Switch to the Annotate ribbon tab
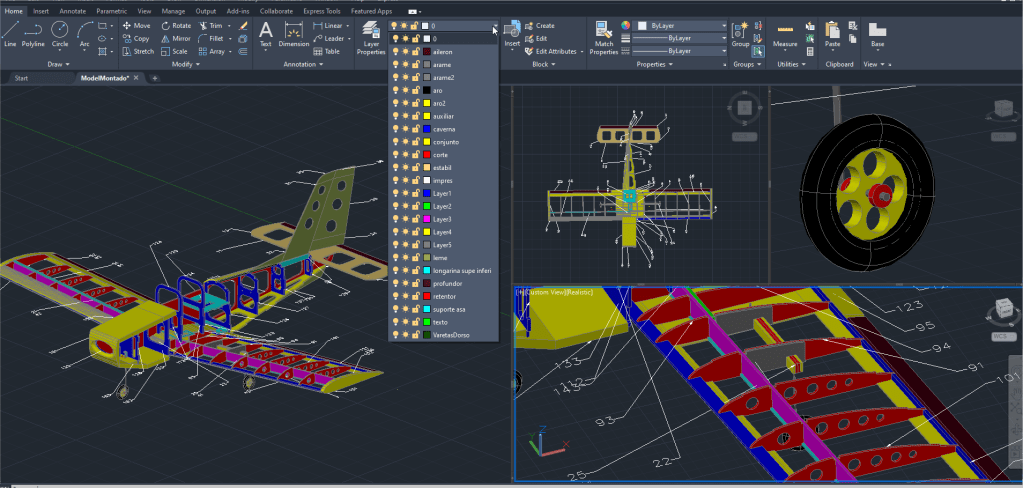Screen dimensions: 1023x488 (72, 11)
